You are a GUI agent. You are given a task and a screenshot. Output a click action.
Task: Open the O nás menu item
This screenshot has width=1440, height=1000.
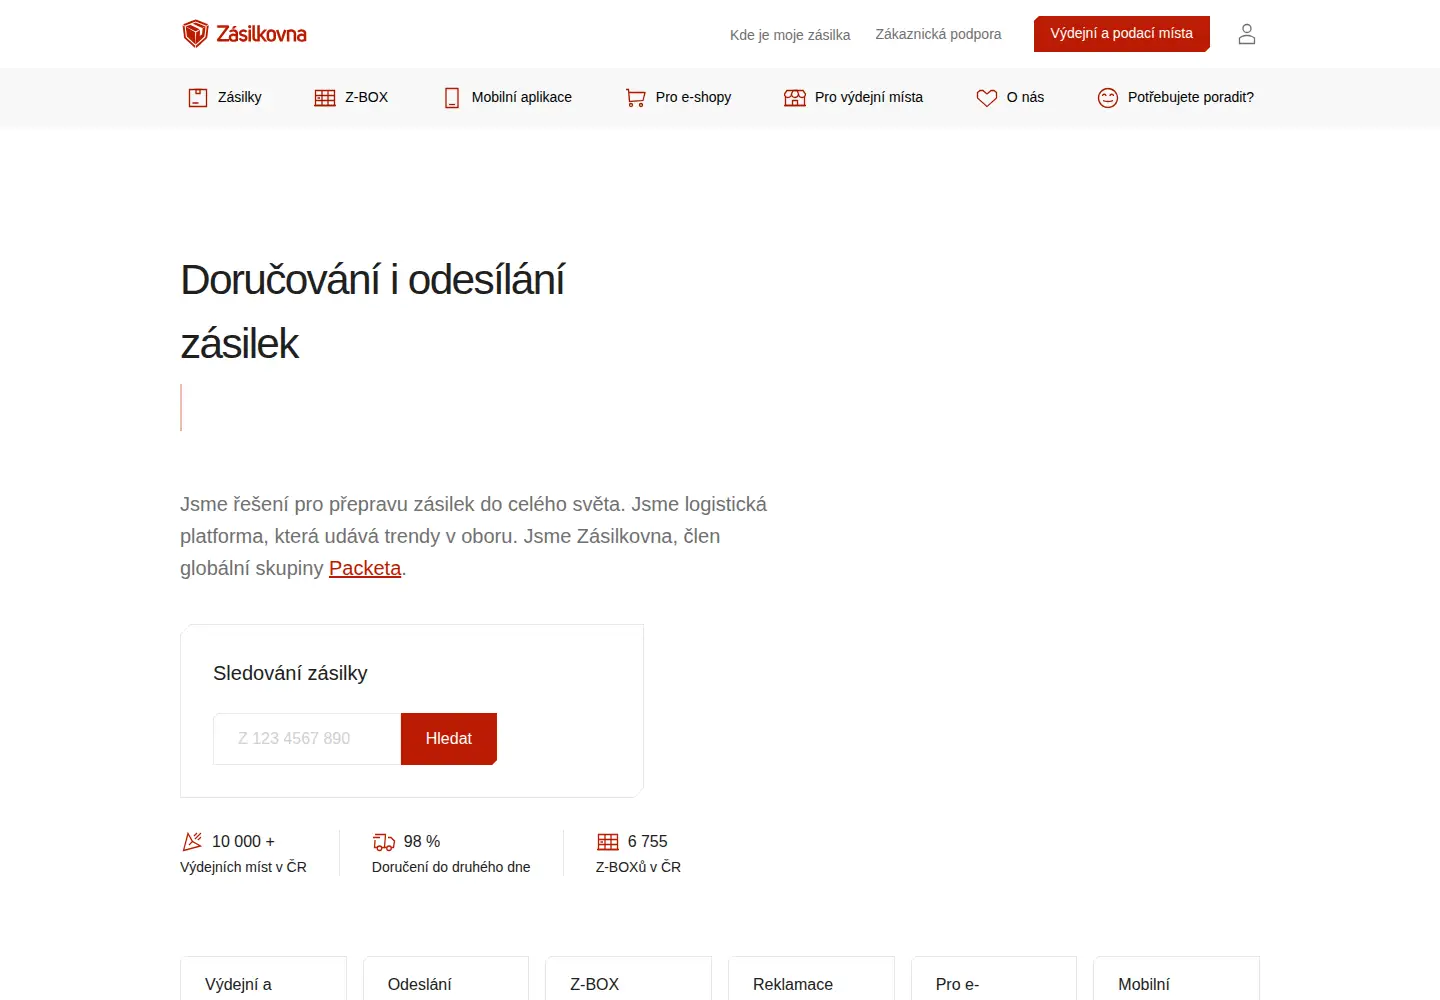tap(1010, 97)
